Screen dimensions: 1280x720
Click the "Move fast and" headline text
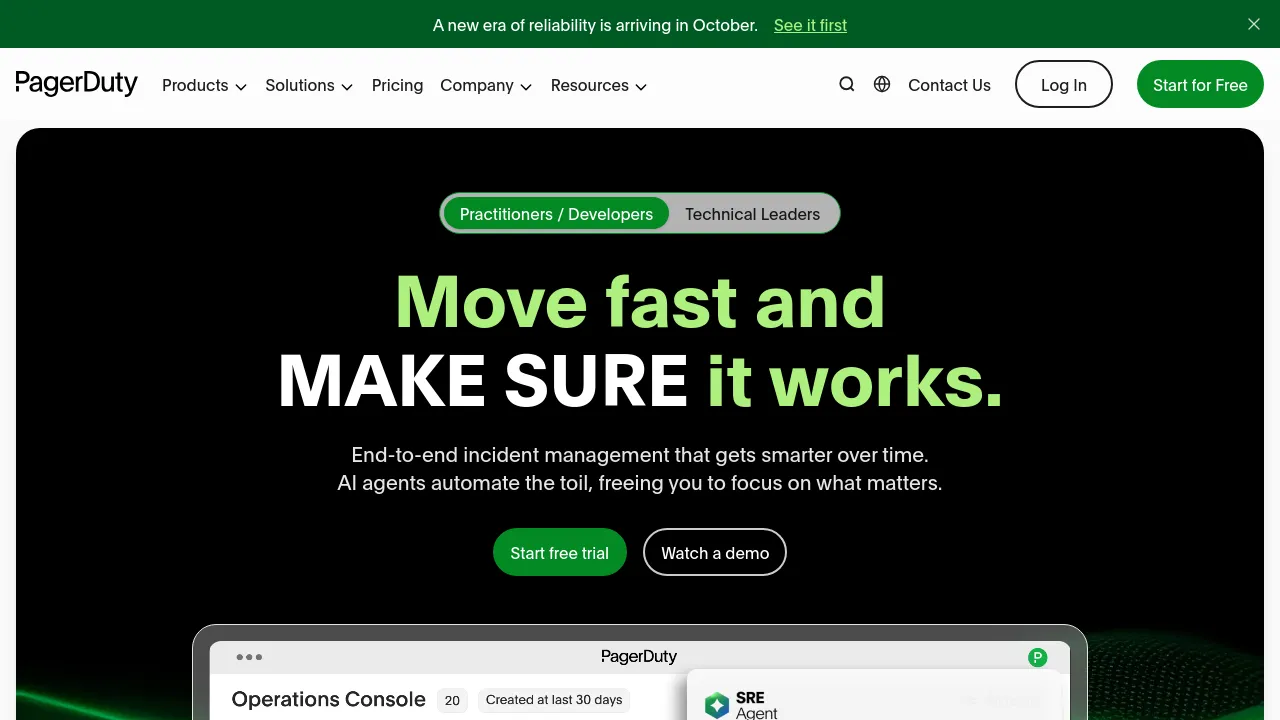tap(640, 301)
